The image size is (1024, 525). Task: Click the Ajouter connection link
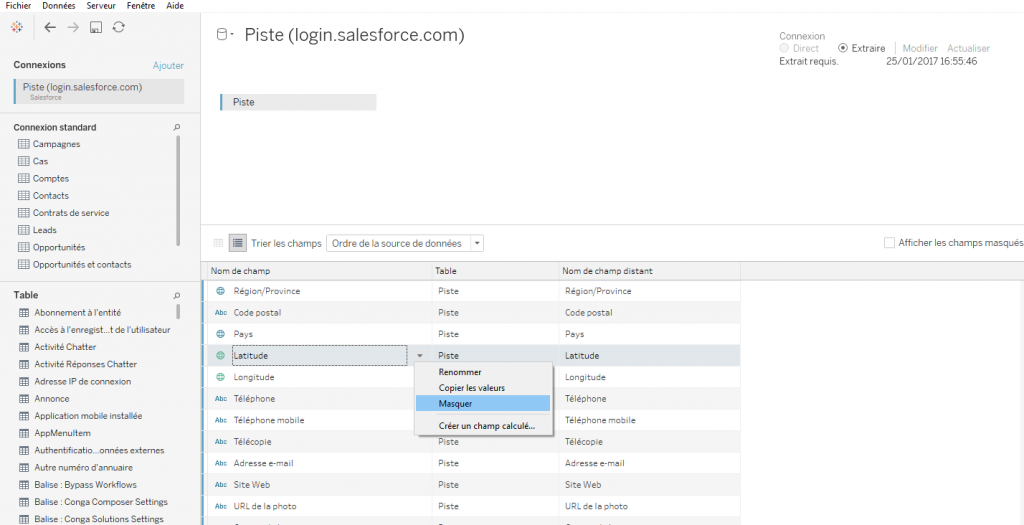pyautogui.click(x=168, y=65)
